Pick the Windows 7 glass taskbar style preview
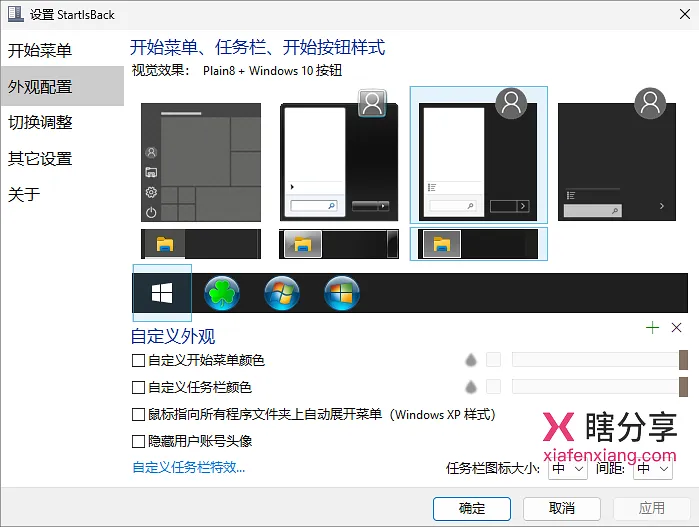 tap(339, 244)
